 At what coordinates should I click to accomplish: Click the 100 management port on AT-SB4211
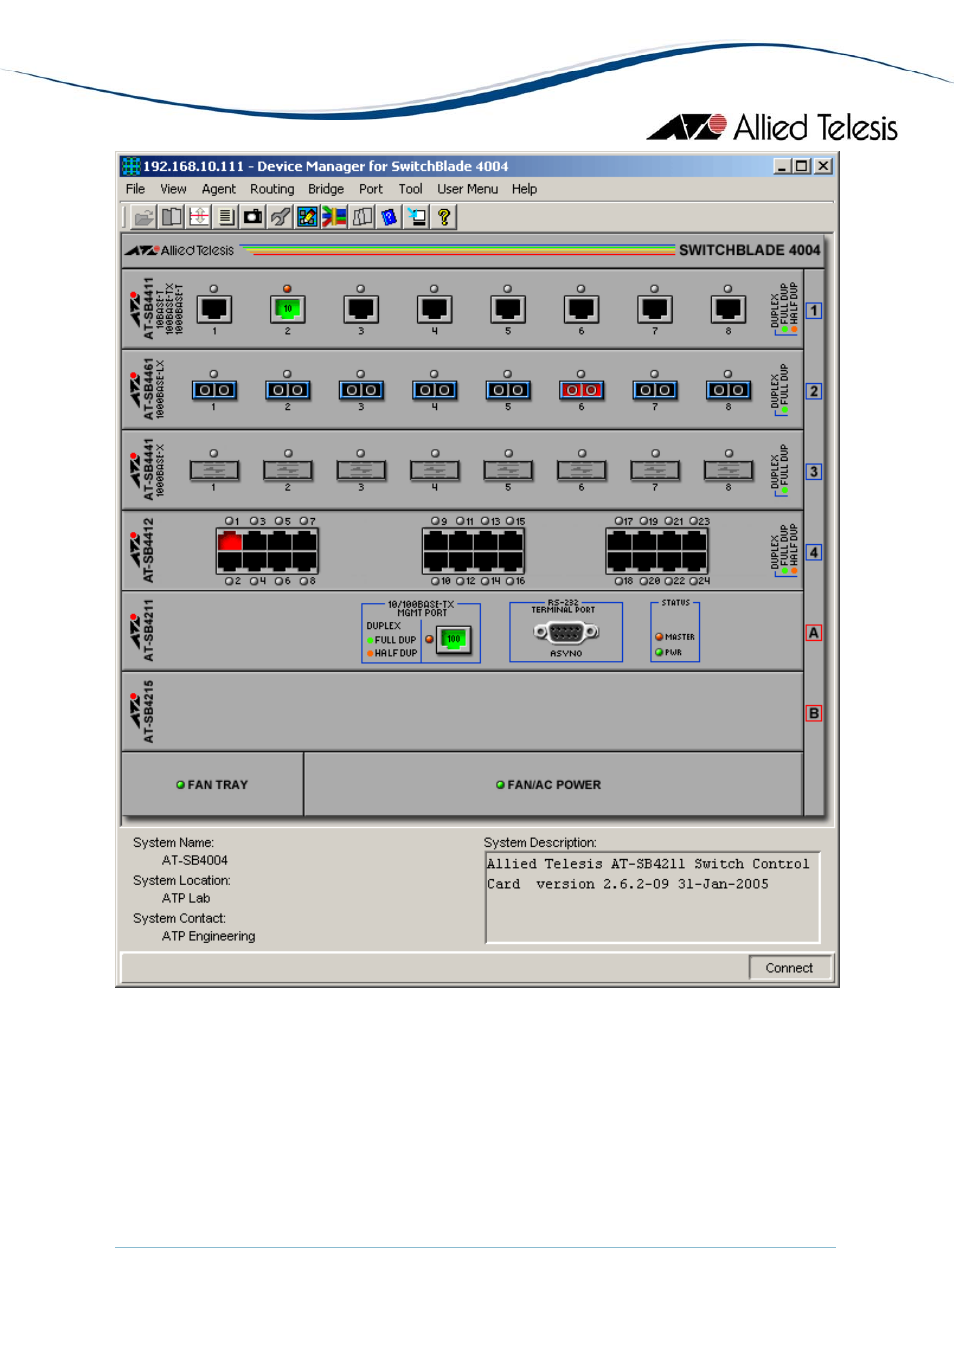pos(454,639)
